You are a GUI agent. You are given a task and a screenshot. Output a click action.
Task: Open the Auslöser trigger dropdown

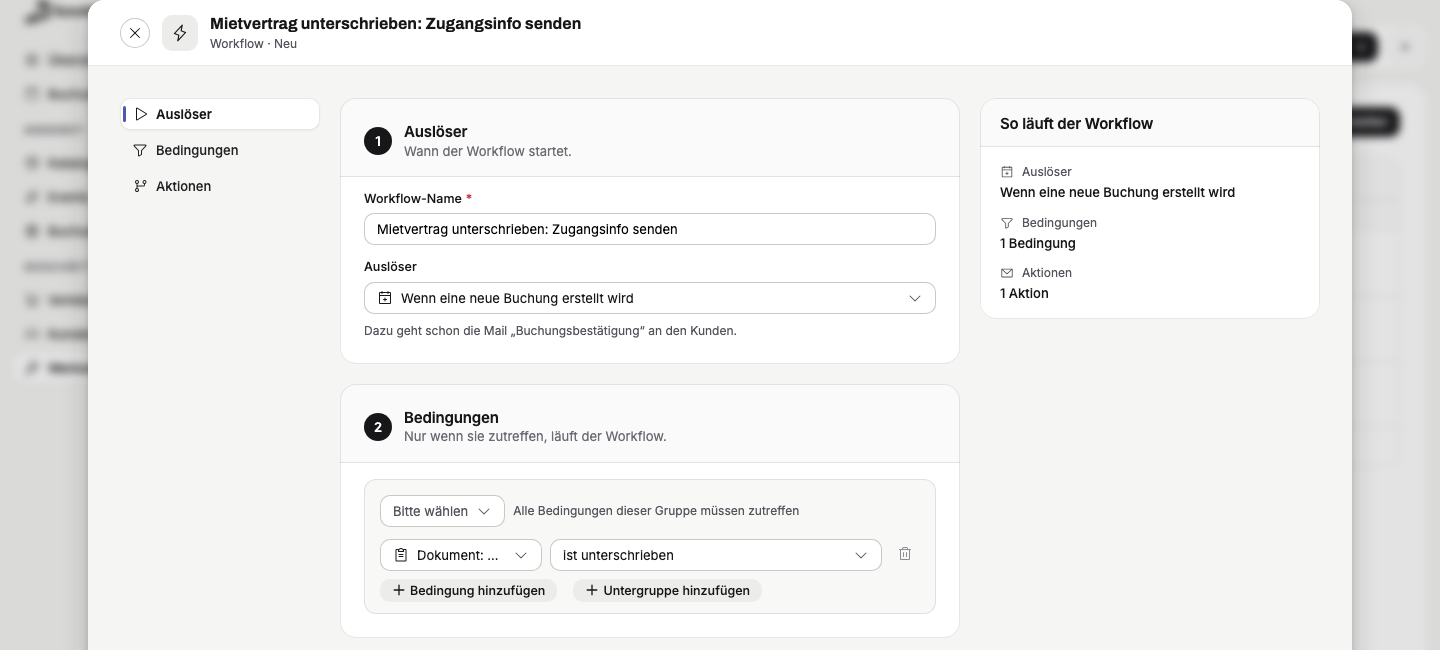(x=650, y=298)
